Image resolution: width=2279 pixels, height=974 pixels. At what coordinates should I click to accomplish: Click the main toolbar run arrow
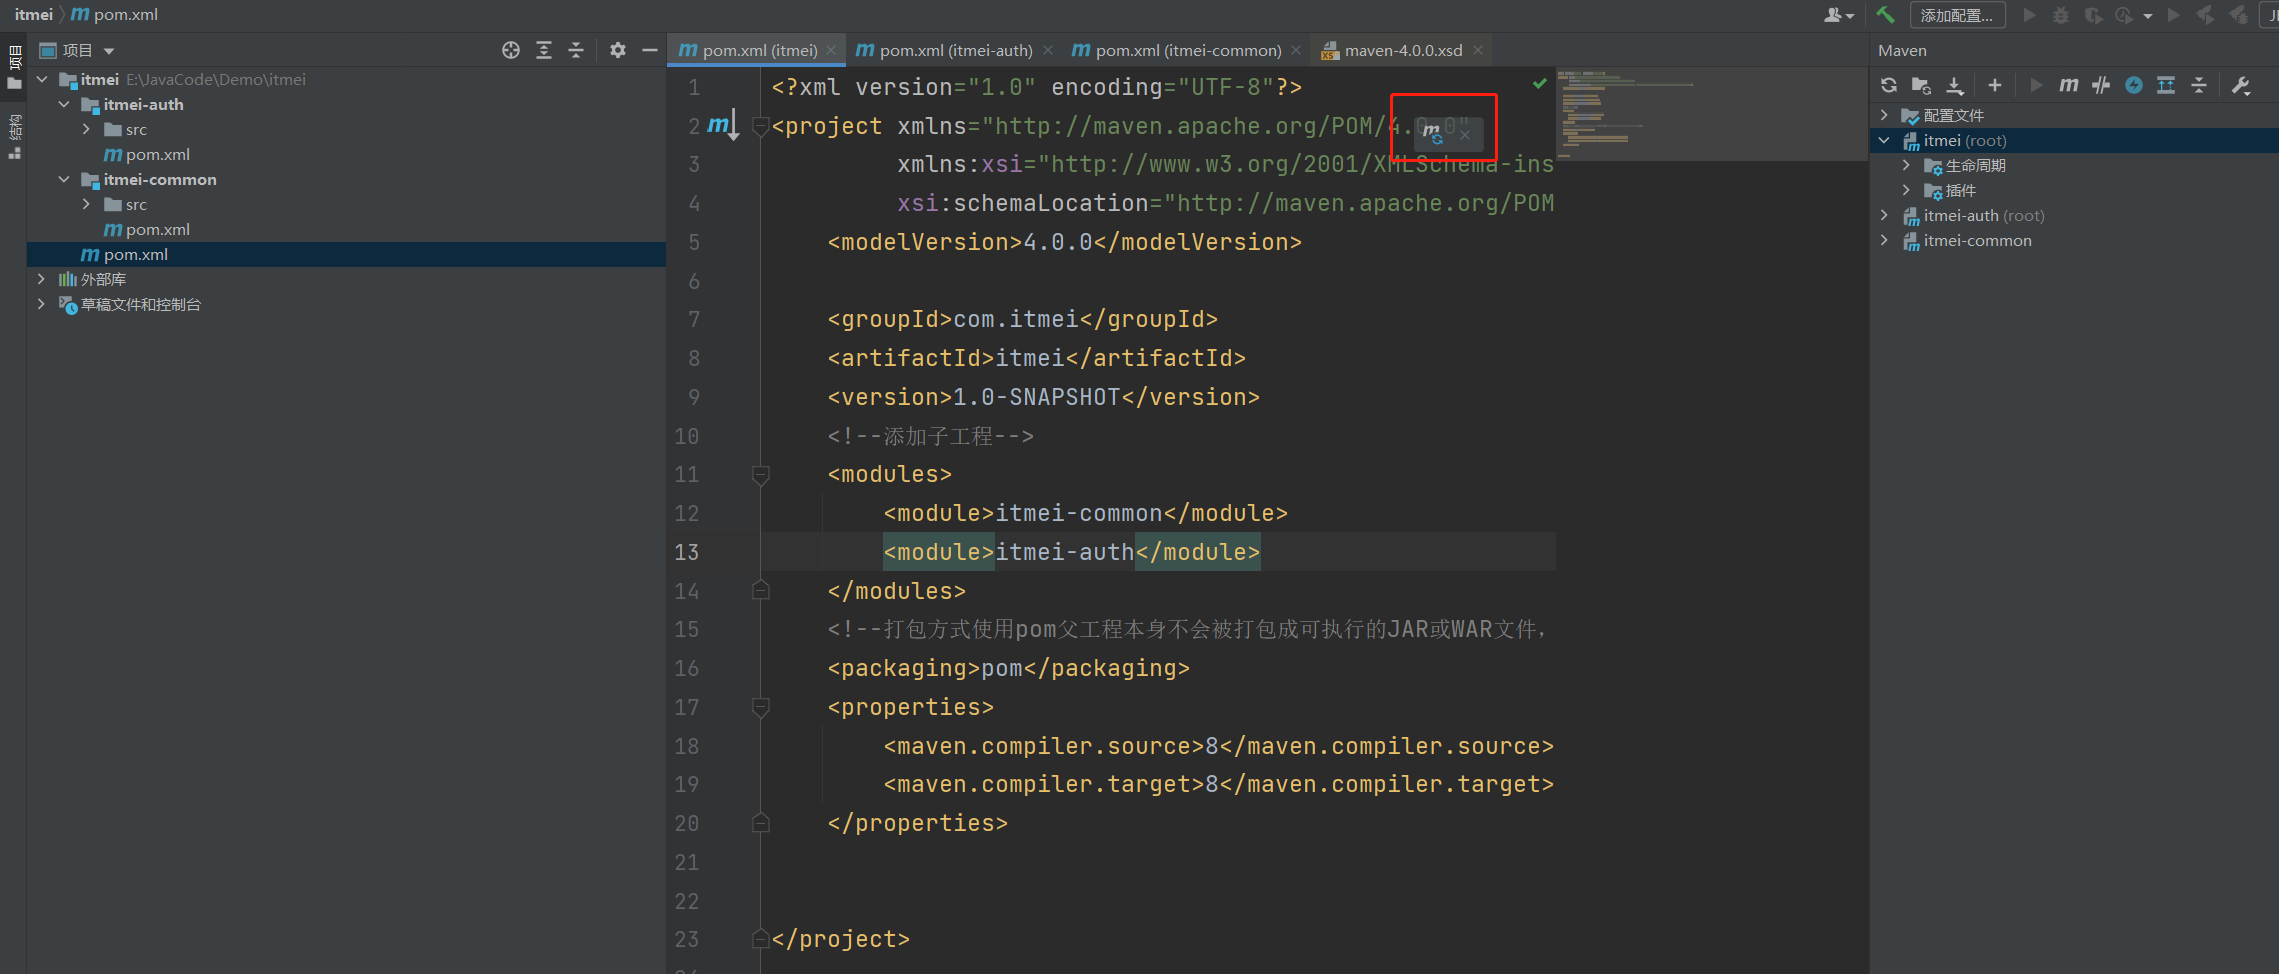point(2029,15)
